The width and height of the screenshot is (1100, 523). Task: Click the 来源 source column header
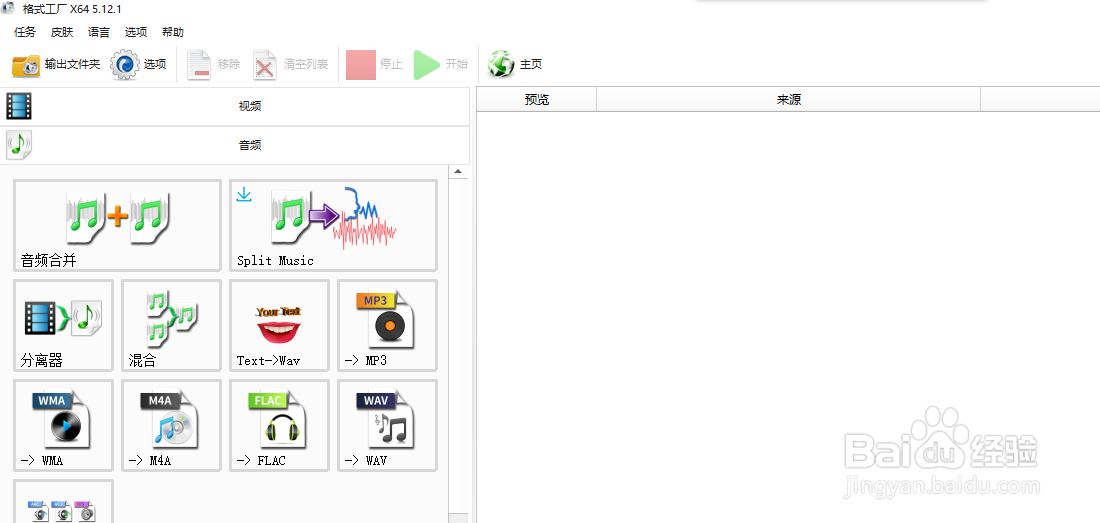click(x=789, y=100)
